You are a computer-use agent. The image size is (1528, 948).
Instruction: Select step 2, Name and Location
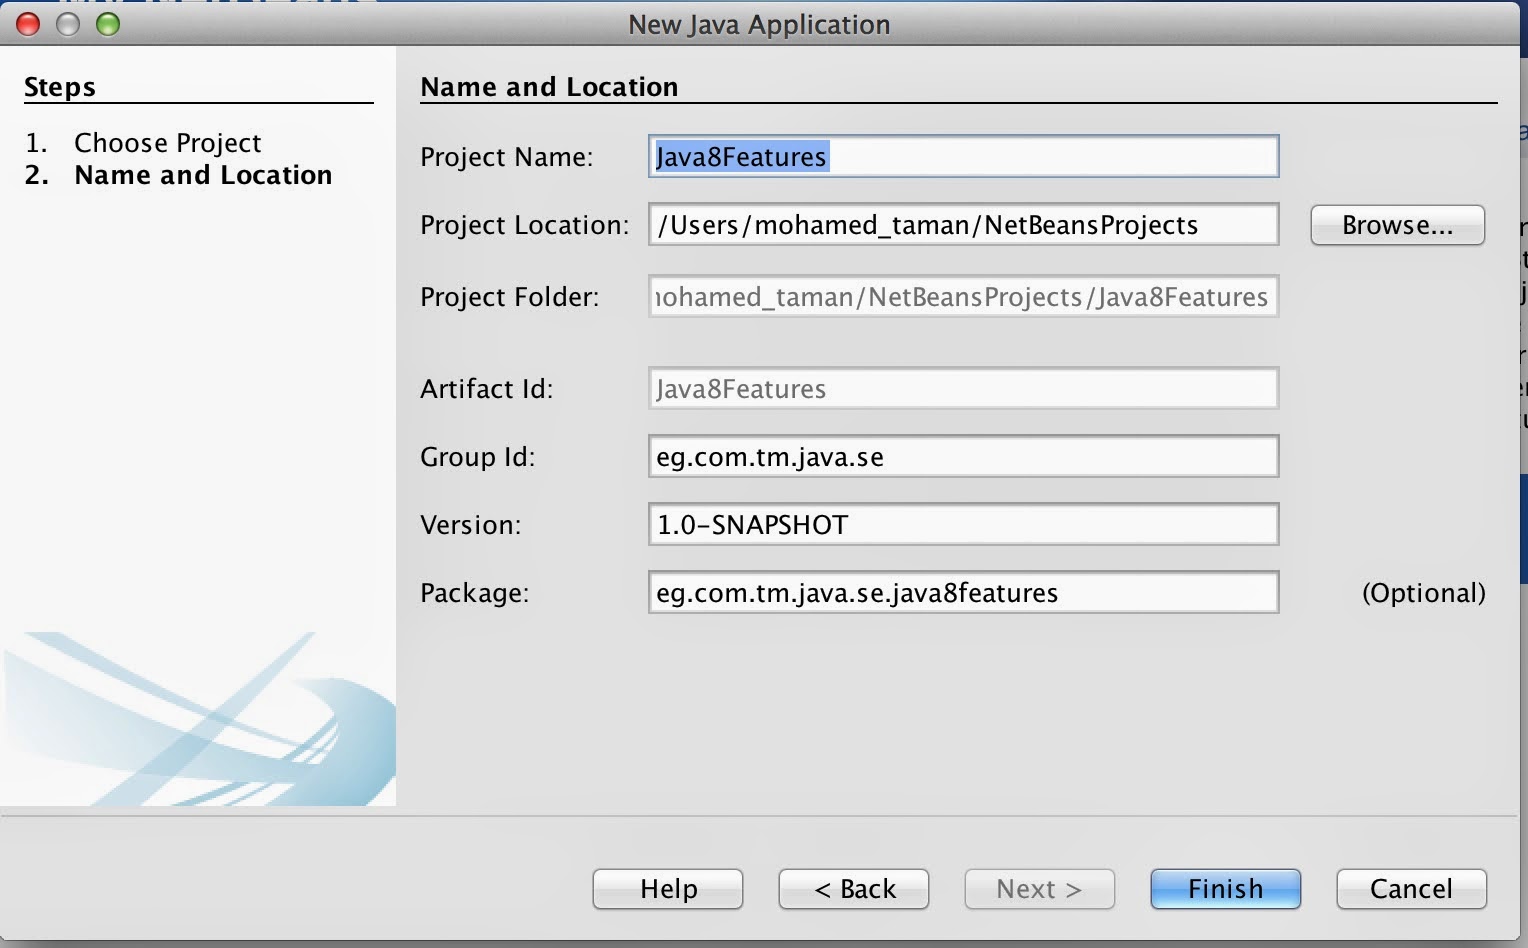point(203,175)
